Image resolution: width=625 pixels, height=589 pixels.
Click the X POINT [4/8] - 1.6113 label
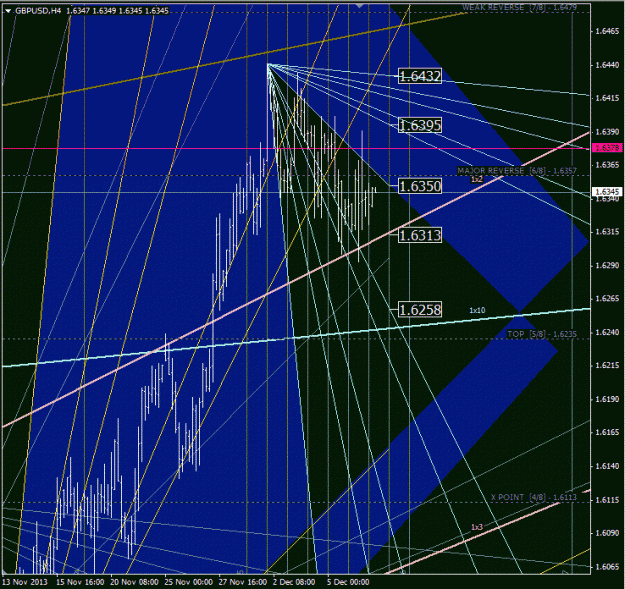click(x=534, y=497)
